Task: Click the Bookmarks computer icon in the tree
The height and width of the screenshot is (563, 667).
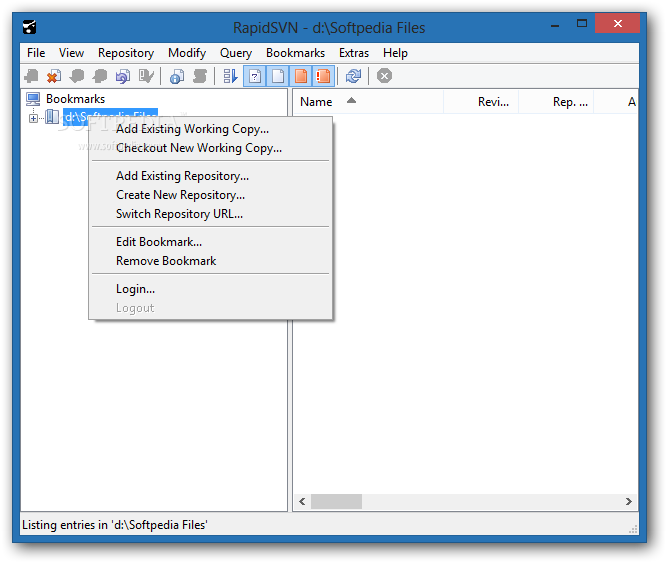Action: [33, 99]
